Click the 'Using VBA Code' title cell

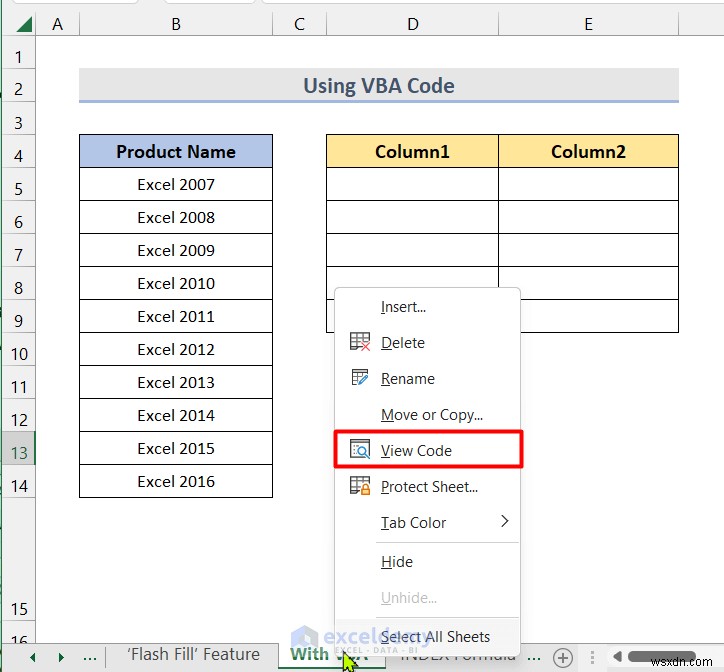coord(379,85)
